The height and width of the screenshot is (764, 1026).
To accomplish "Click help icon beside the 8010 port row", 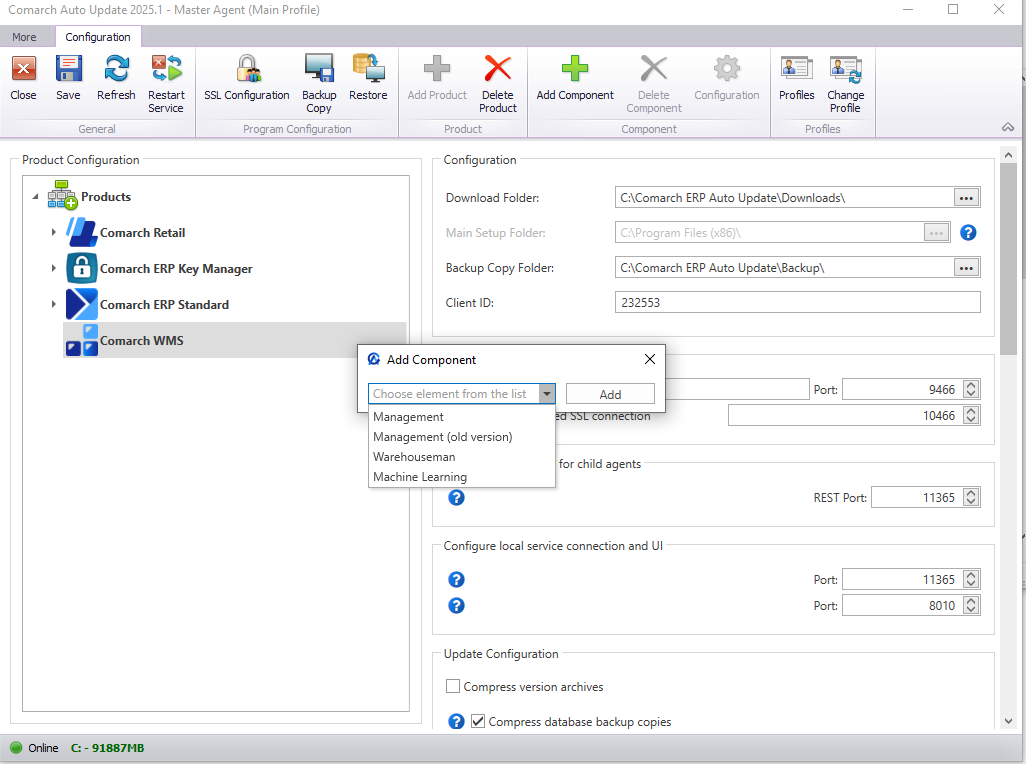I will 456,606.
